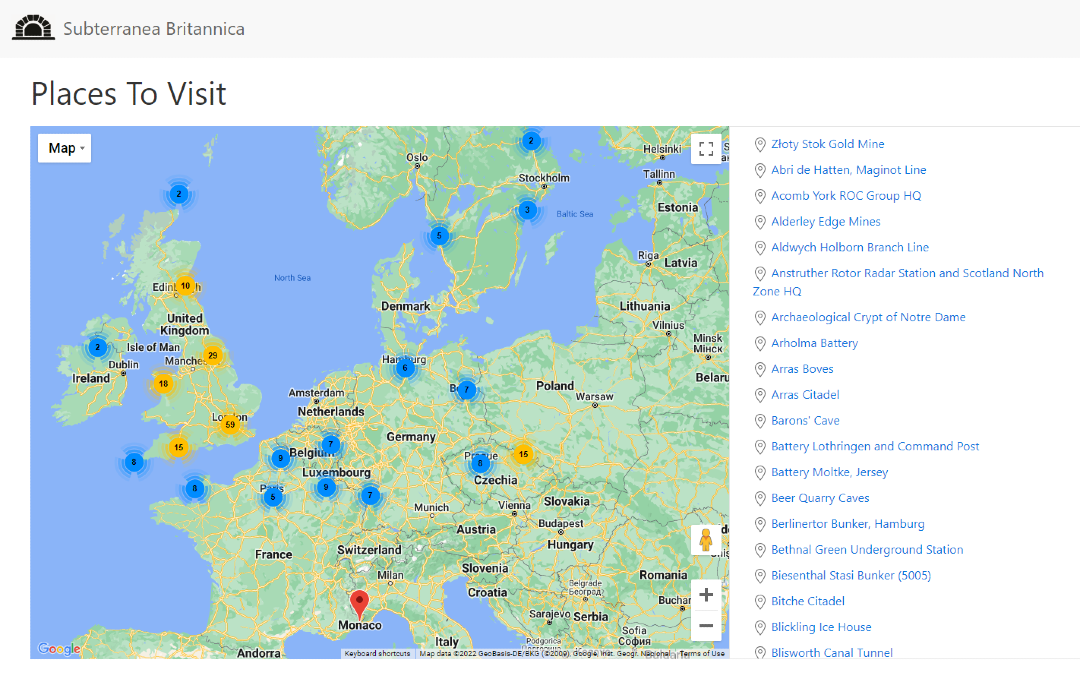Click the blue cluster of 9 near Luxembourg
This screenshot has width=1080, height=682.
coord(325,488)
